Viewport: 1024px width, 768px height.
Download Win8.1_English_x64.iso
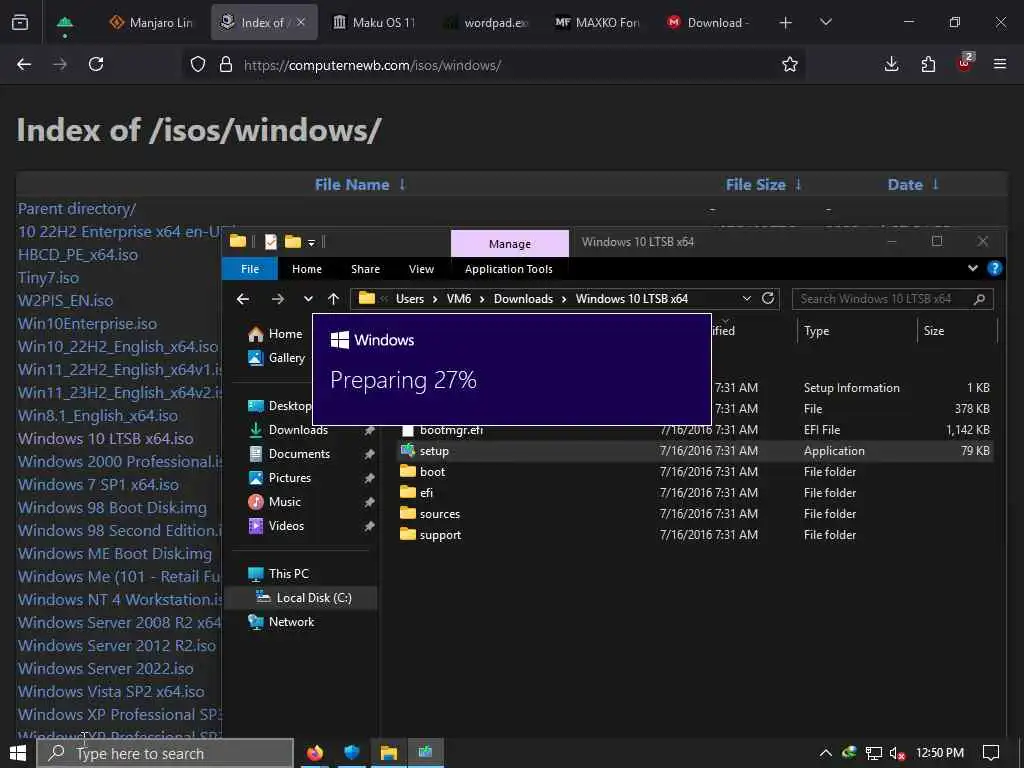[x=98, y=415]
